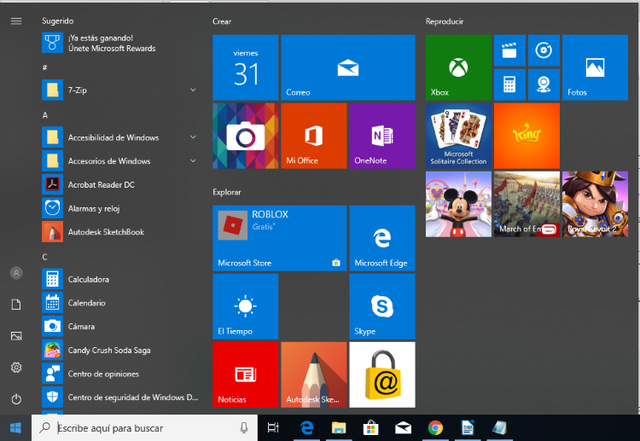Open the user account icon
The image size is (640, 441).
pyautogui.click(x=16, y=273)
